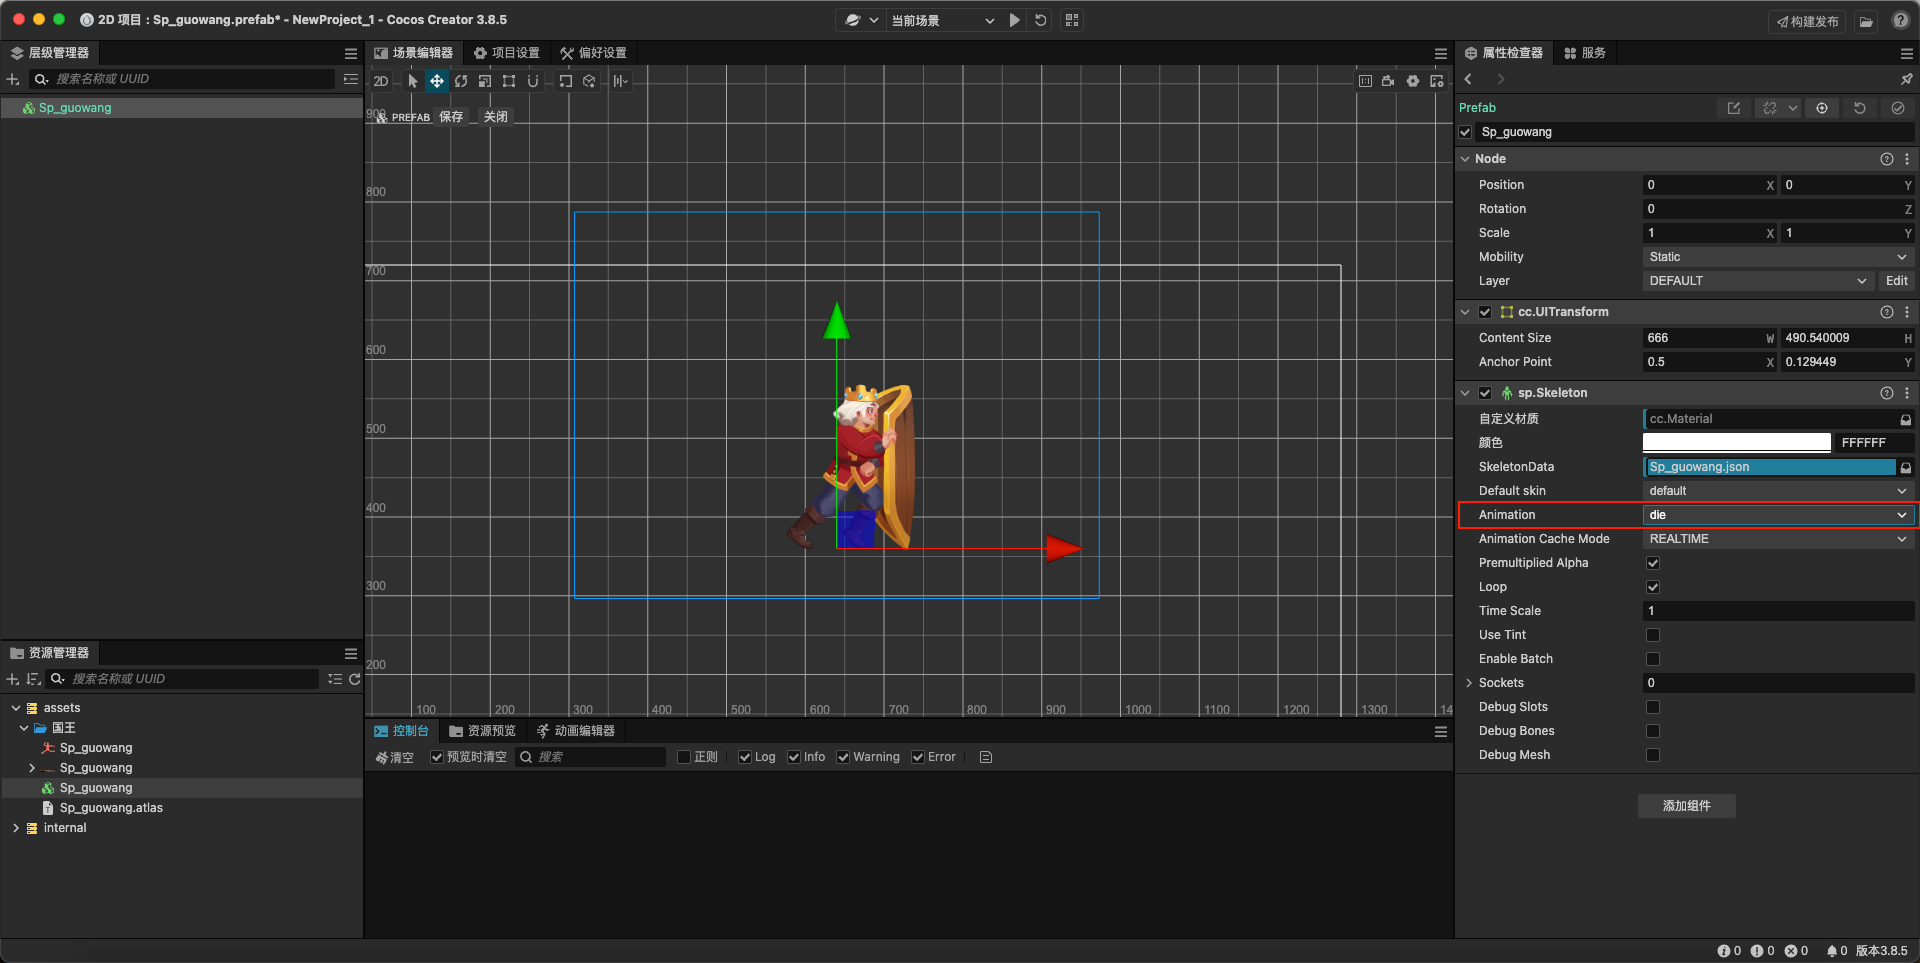
Task: Enable the Debug Mesh checkbox
Action: point(1653,755)
